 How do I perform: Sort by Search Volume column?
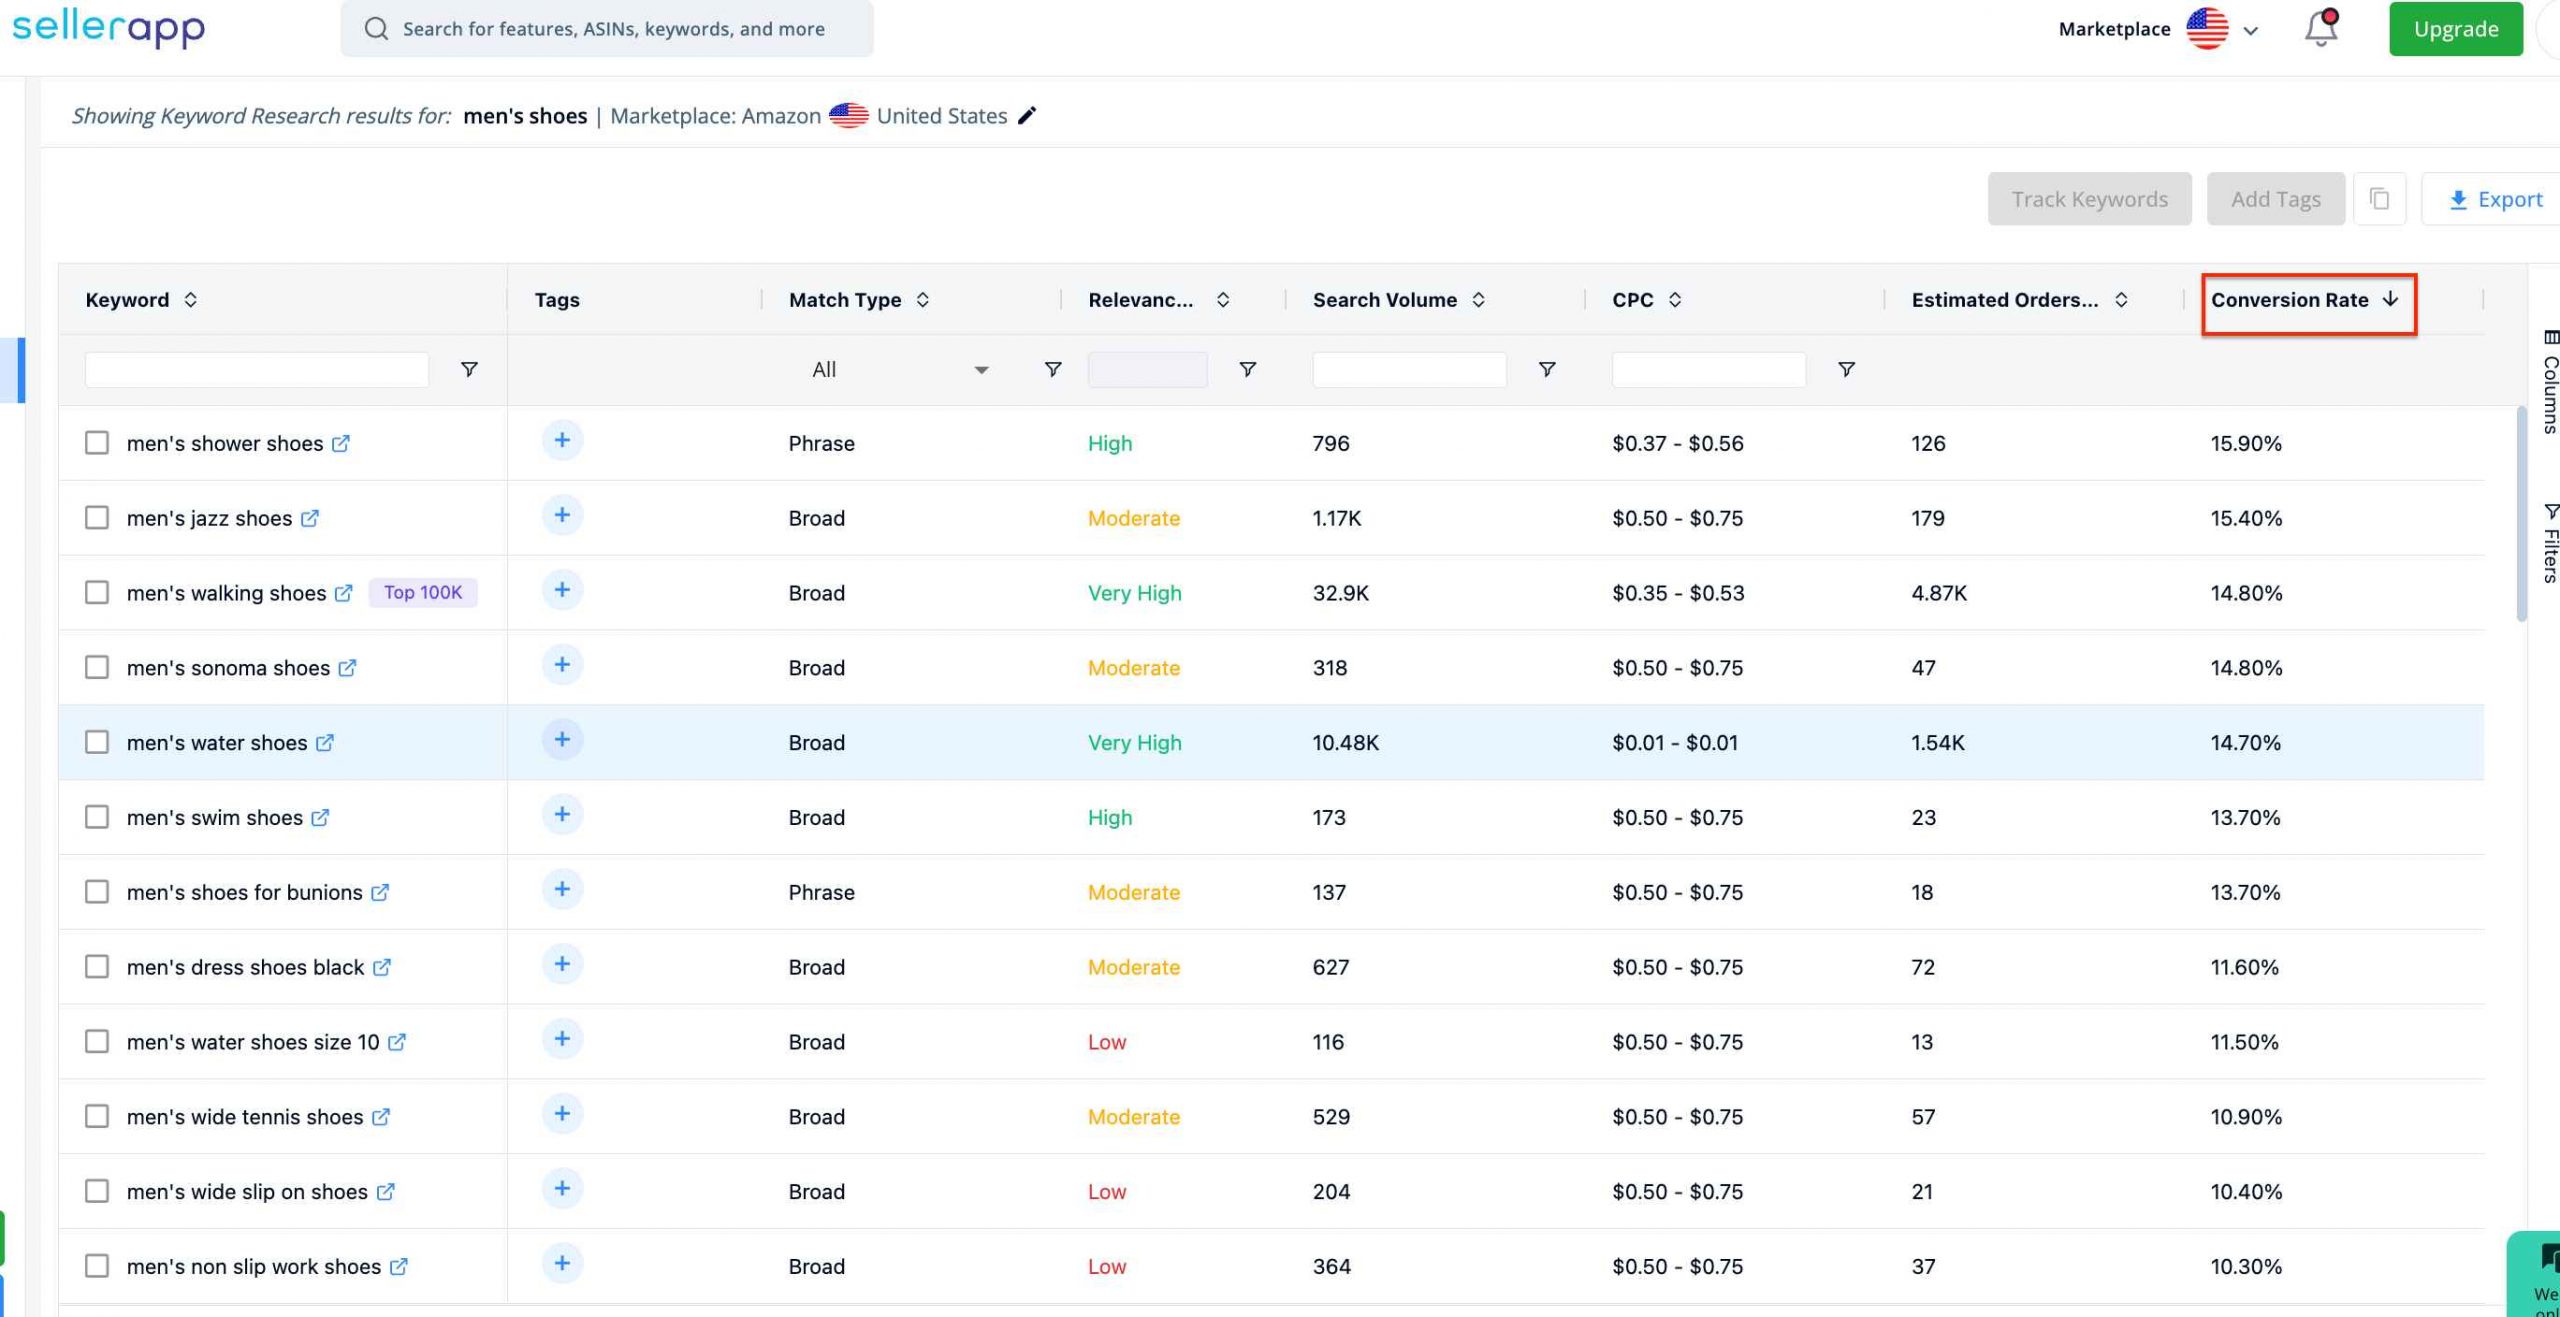[x=1479, y=300]
